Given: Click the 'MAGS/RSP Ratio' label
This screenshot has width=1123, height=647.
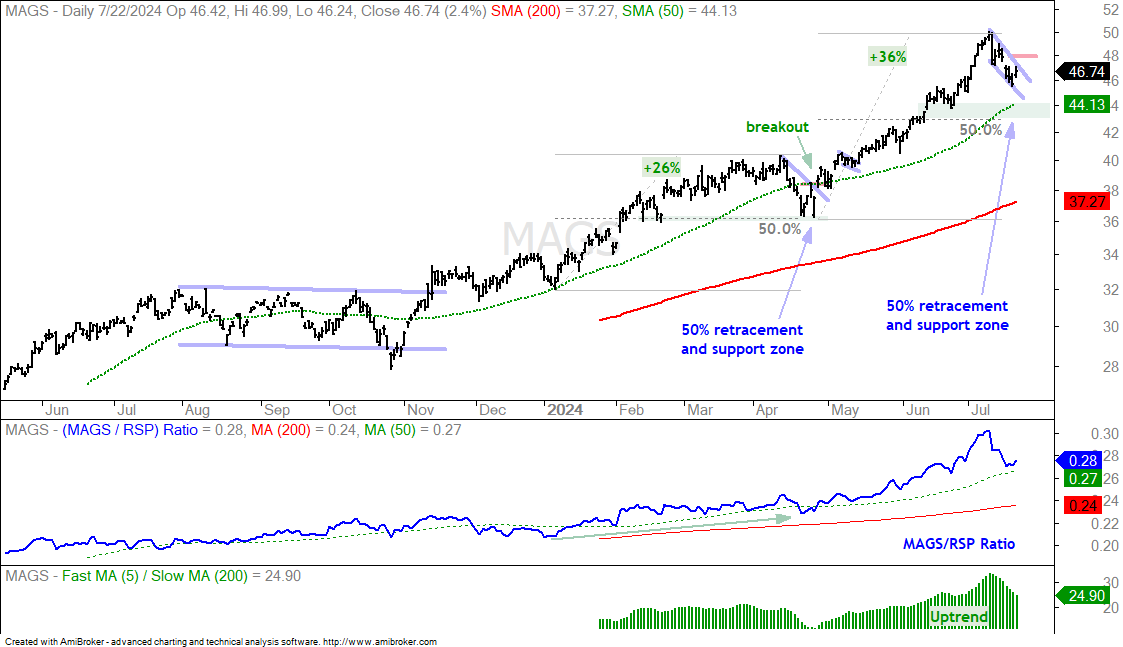Looking at the screenshot, I should coord(959,544).
